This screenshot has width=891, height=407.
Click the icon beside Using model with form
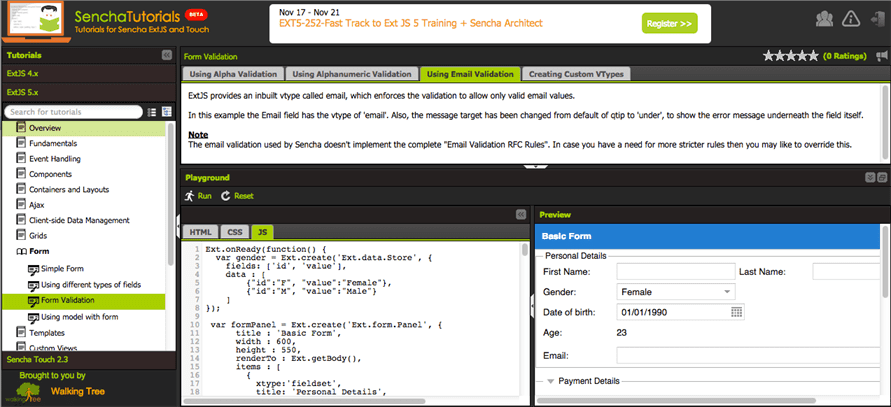click(x=33, y=317)
